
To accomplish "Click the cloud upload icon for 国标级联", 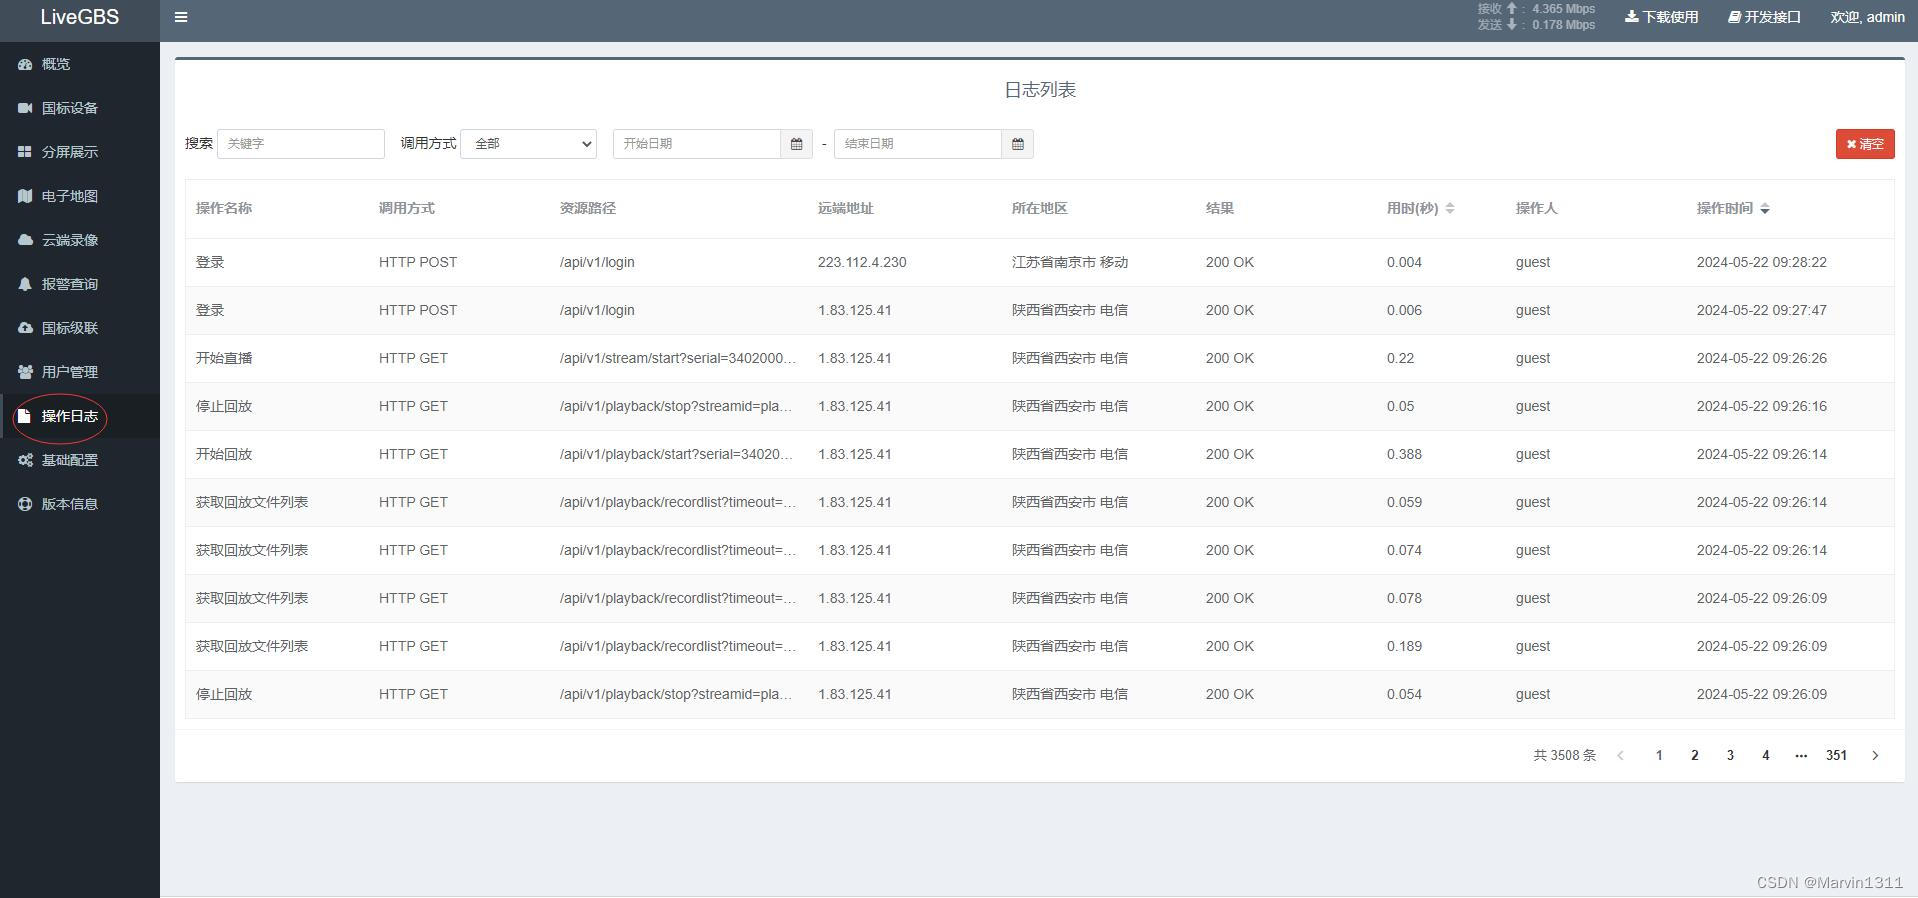I will point(25,328).
